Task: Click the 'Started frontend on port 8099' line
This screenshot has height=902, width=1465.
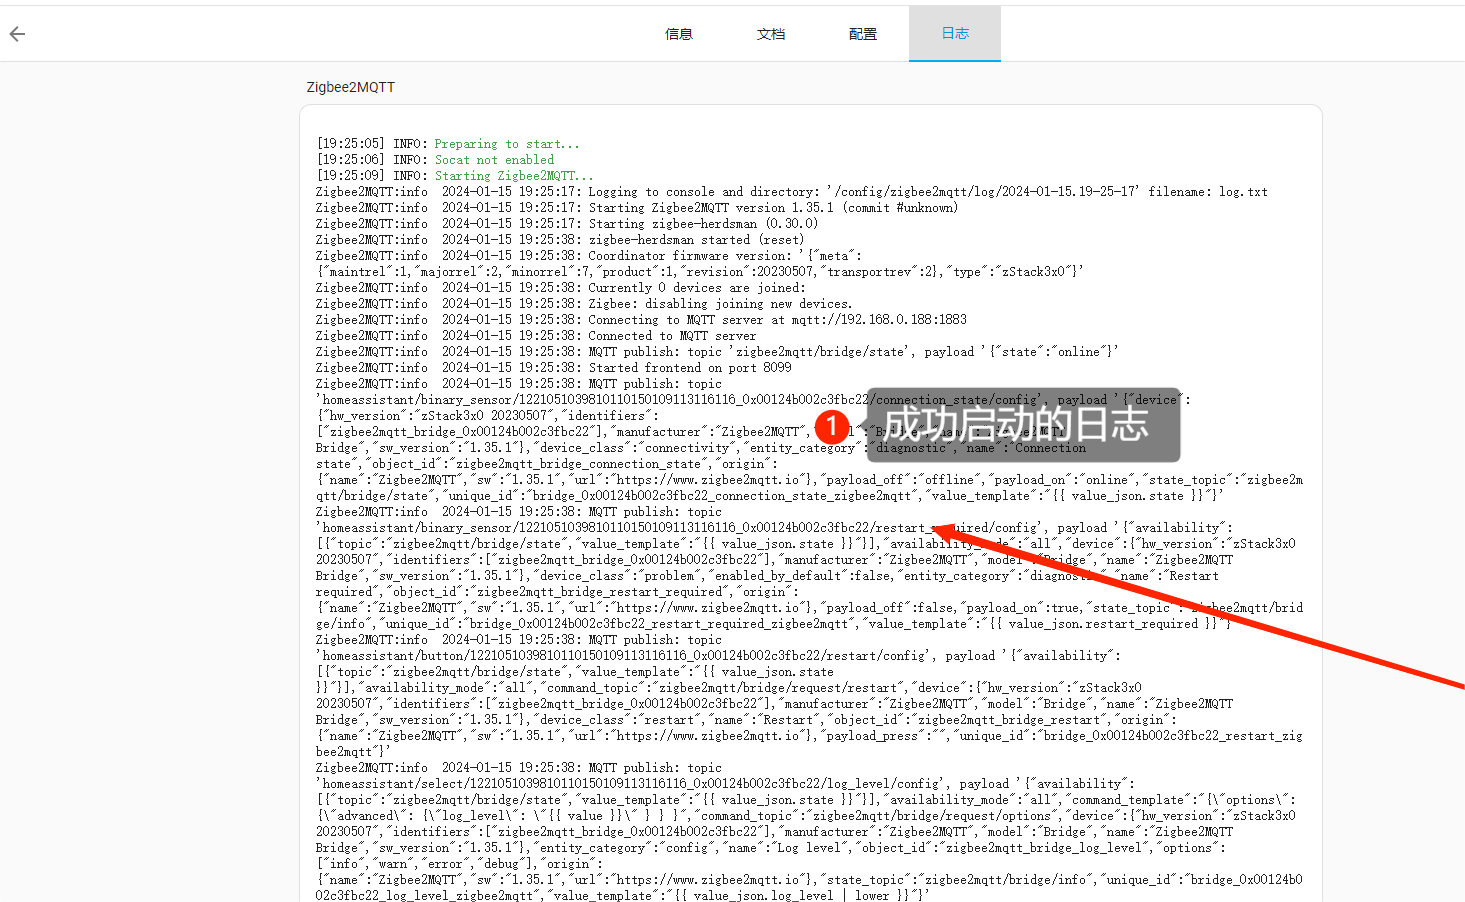Action: pyautogui.click(x=689, y=368)
